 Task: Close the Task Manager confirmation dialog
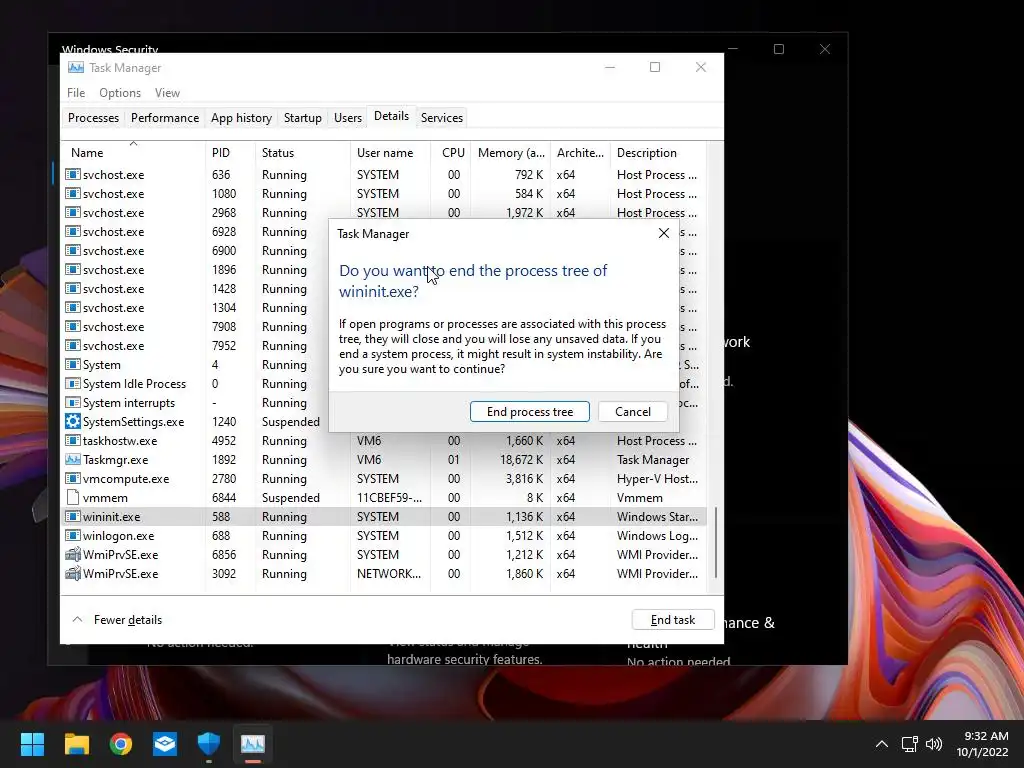pyautogui.click(x=664, y=233)
